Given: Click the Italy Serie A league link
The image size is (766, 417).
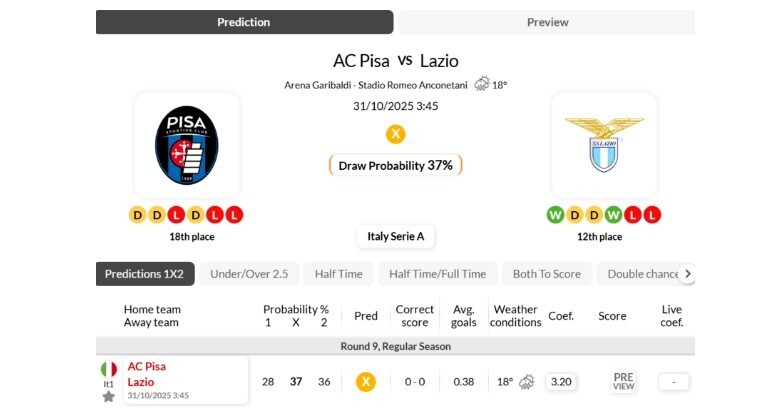Looking at the screenshot, I should (395, 237).
